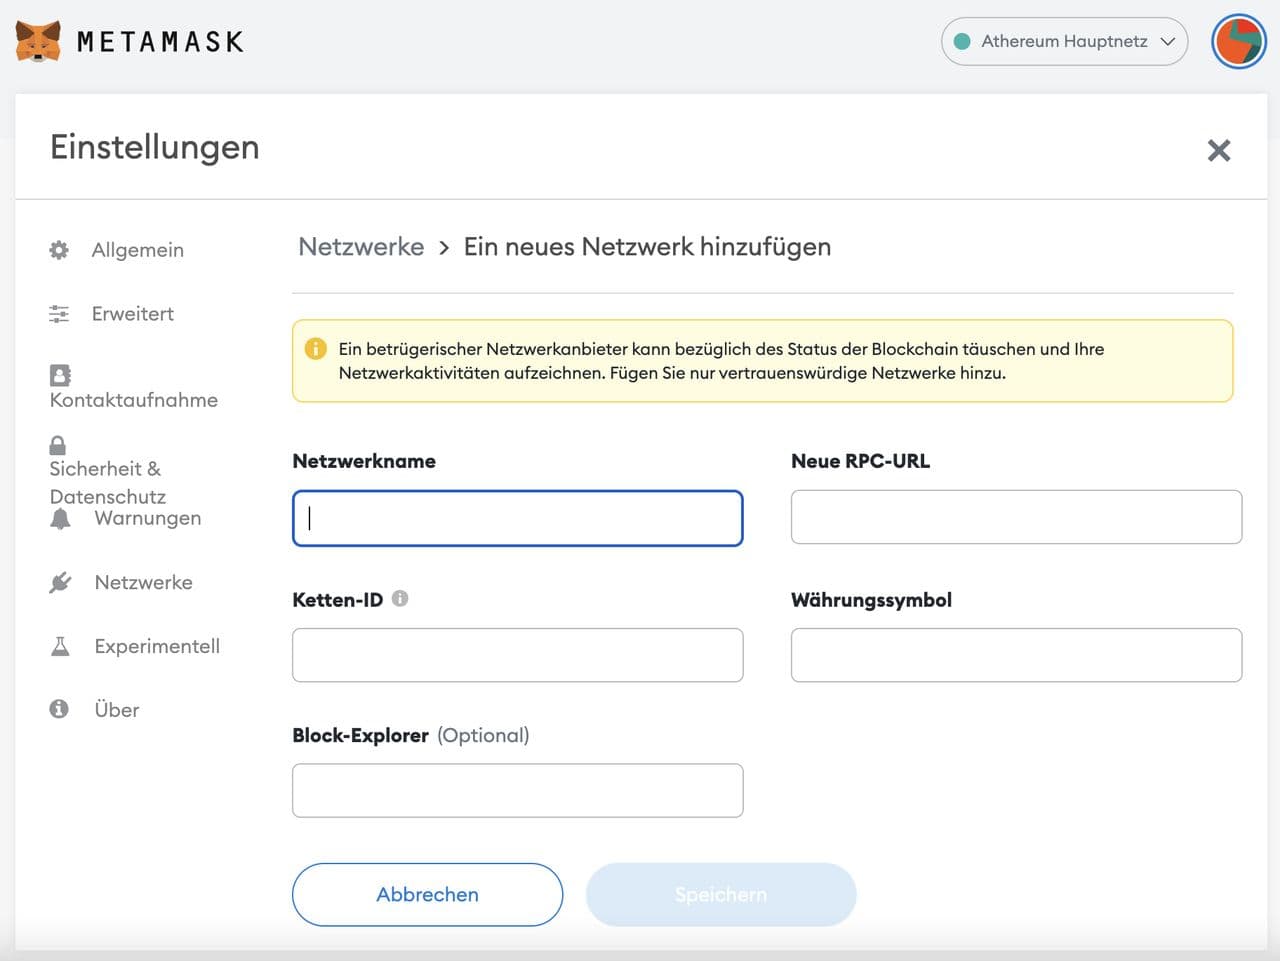Click the Ketten-ID info tooltip icon
The width and height of the screenshot is (1280, 961).
click(400, 599)
